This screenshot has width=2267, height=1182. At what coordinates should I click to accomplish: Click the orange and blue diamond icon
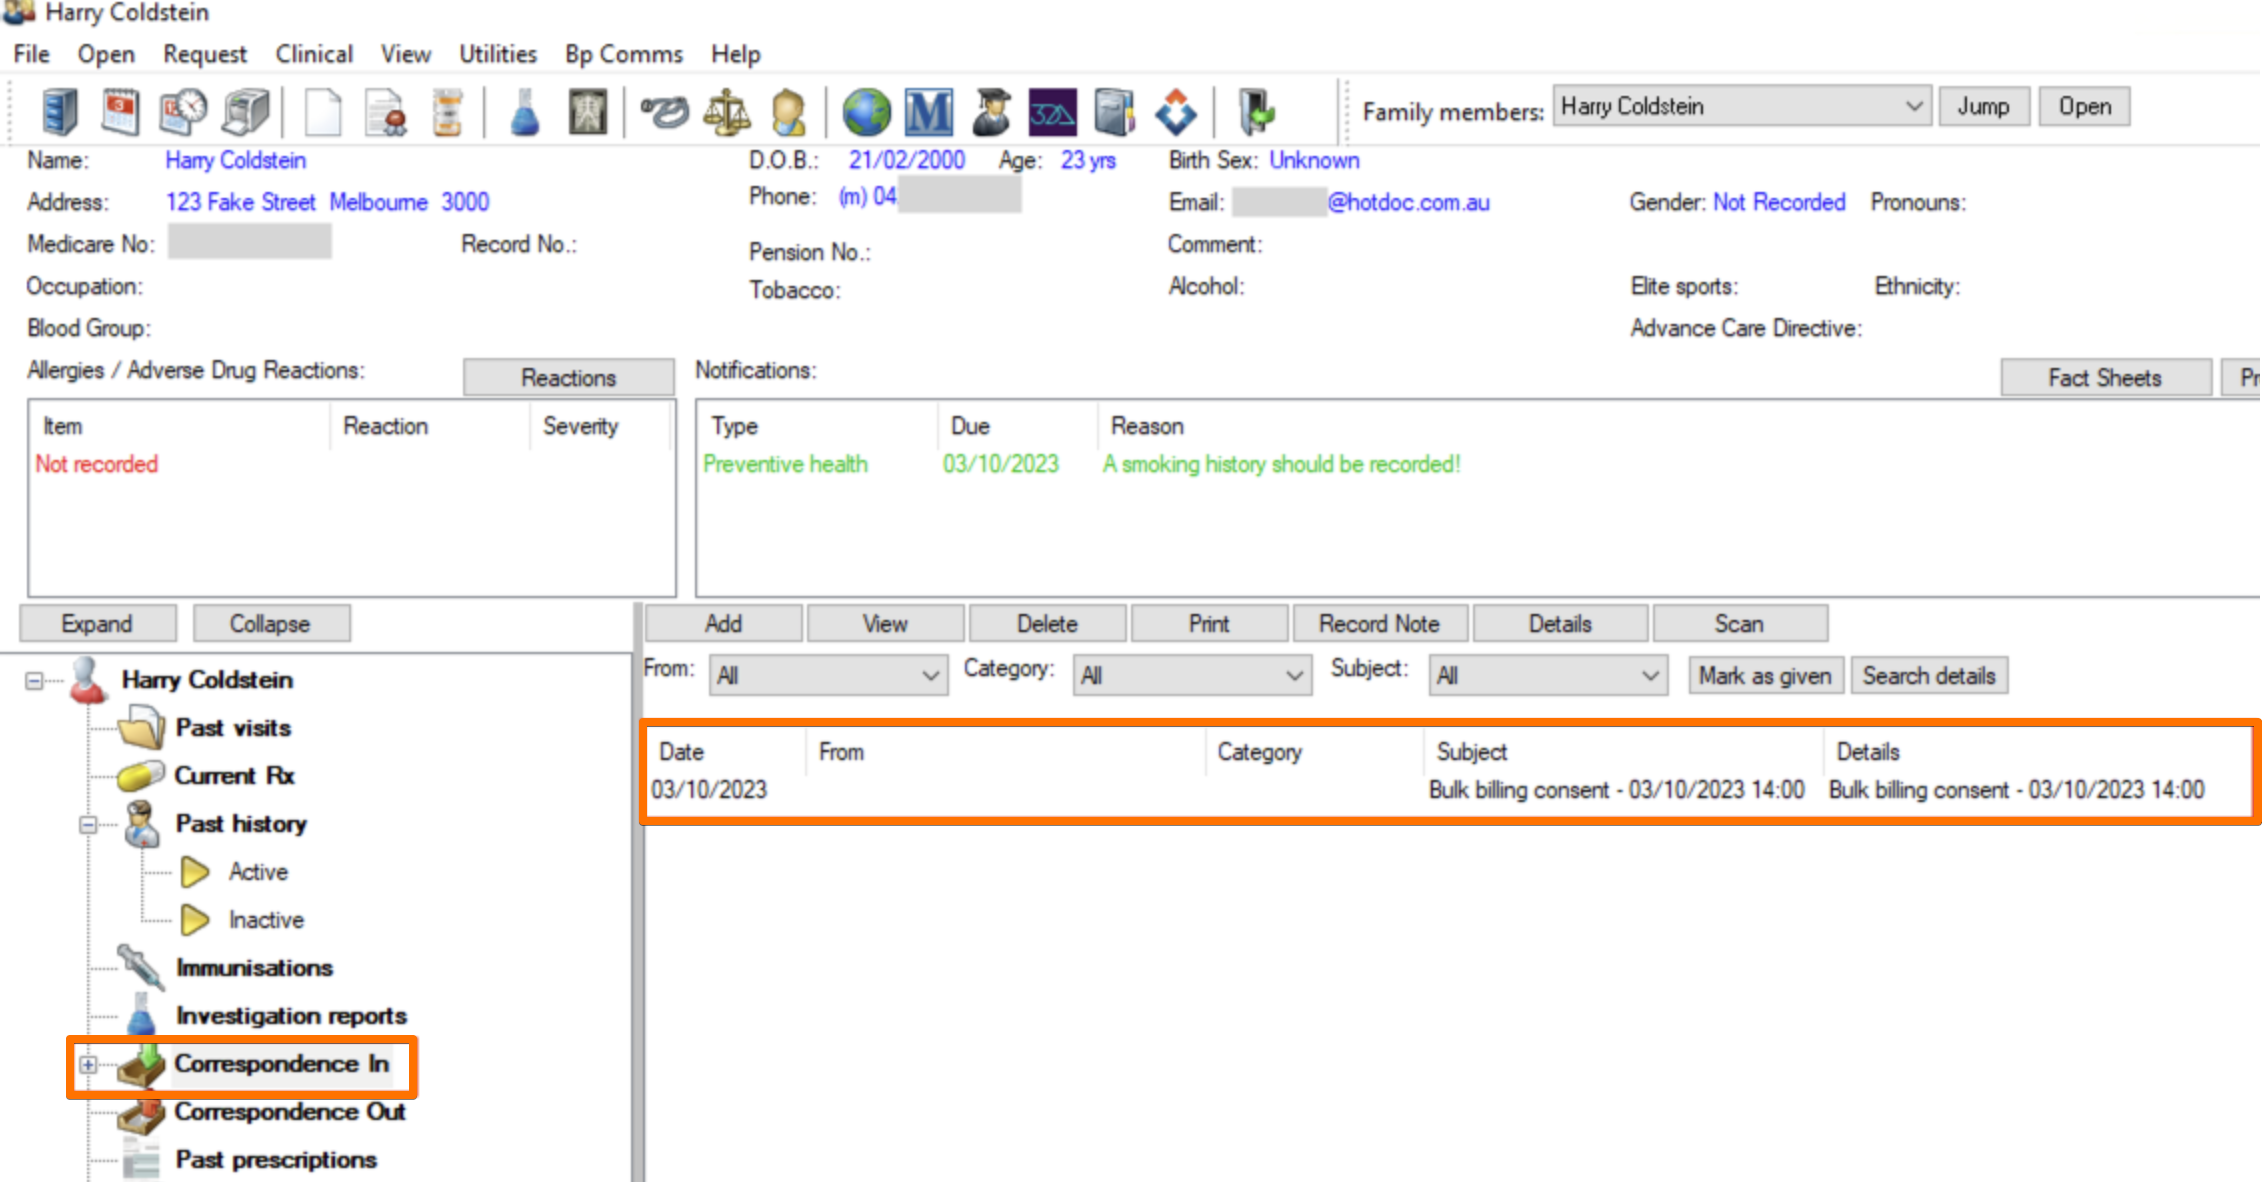1176,112
